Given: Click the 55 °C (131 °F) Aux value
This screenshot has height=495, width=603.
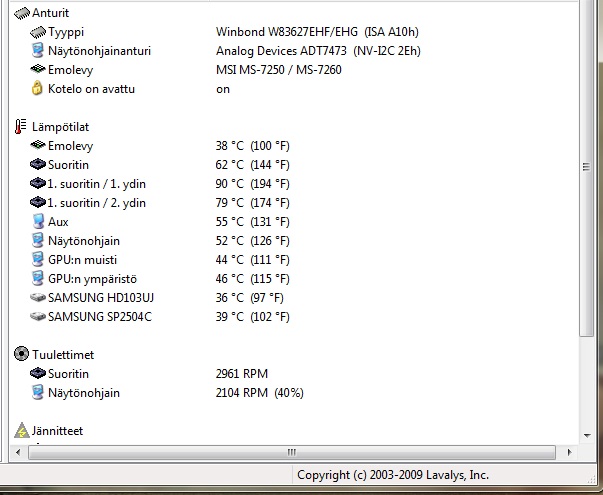Looking at the screenshot, I should click(252, 222).
